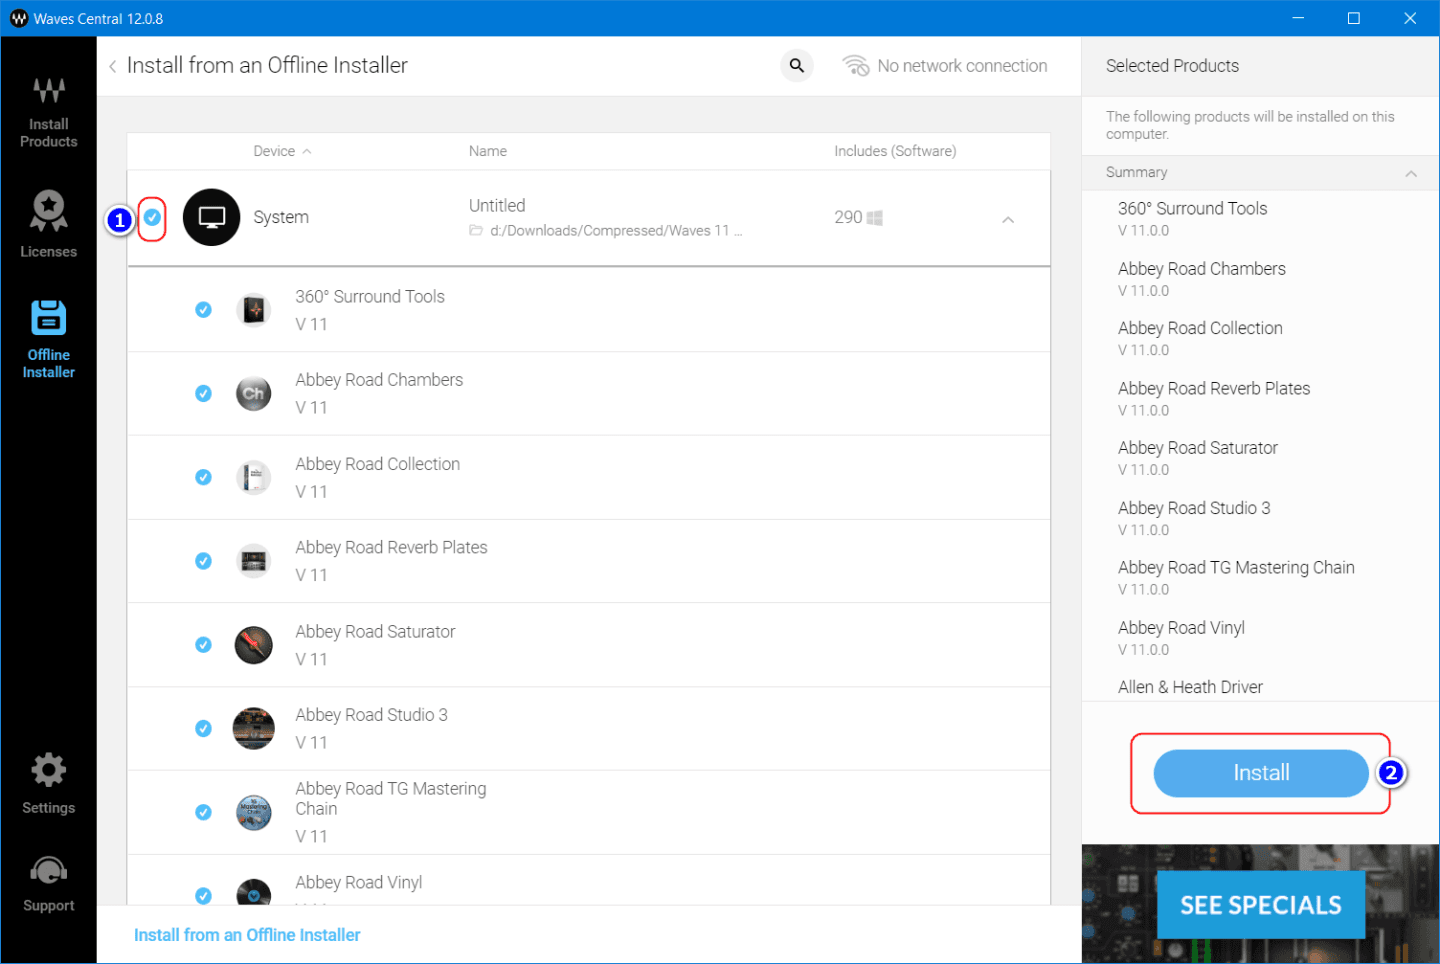Uncheck 360° Surround Tools

click(203, 310)
